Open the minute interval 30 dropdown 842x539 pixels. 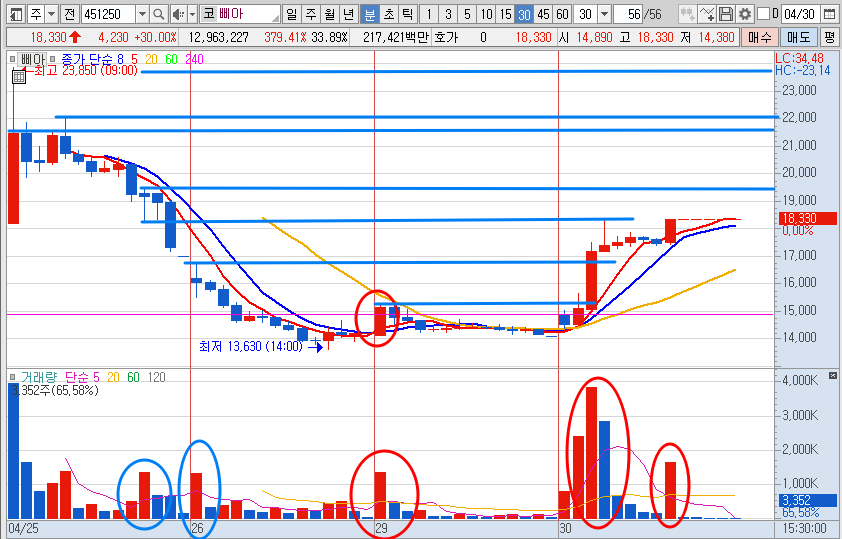605,14
